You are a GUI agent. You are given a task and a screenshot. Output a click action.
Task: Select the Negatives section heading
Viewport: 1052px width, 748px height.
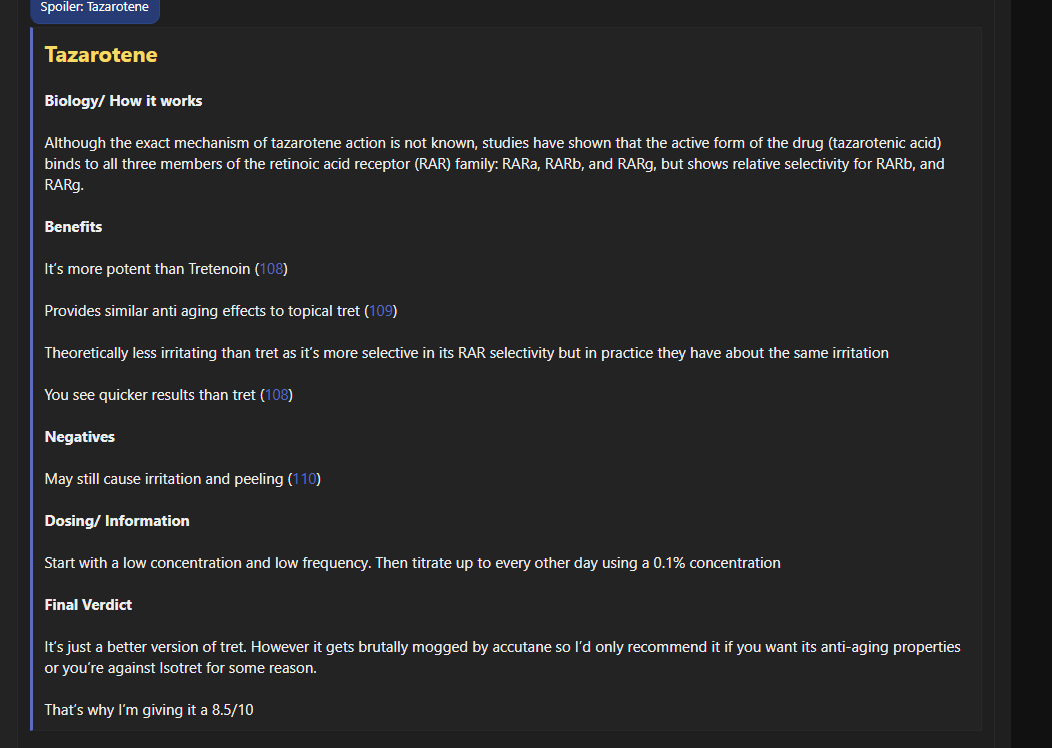click(79, 437)
